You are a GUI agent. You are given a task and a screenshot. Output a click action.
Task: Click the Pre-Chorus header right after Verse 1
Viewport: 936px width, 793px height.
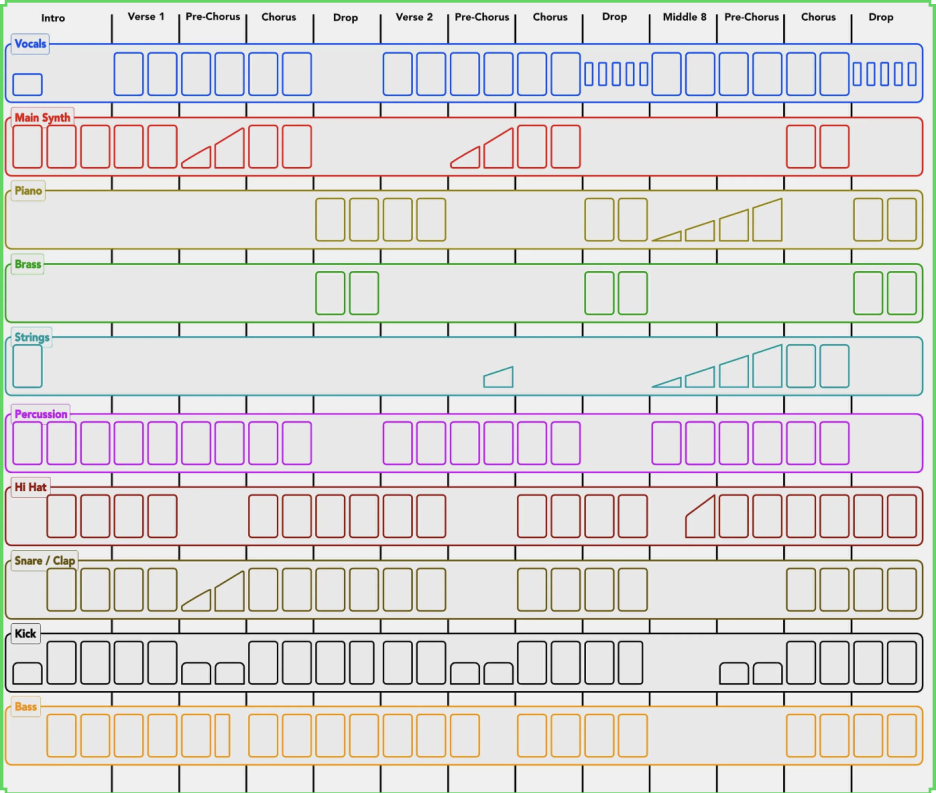[213, 17]
